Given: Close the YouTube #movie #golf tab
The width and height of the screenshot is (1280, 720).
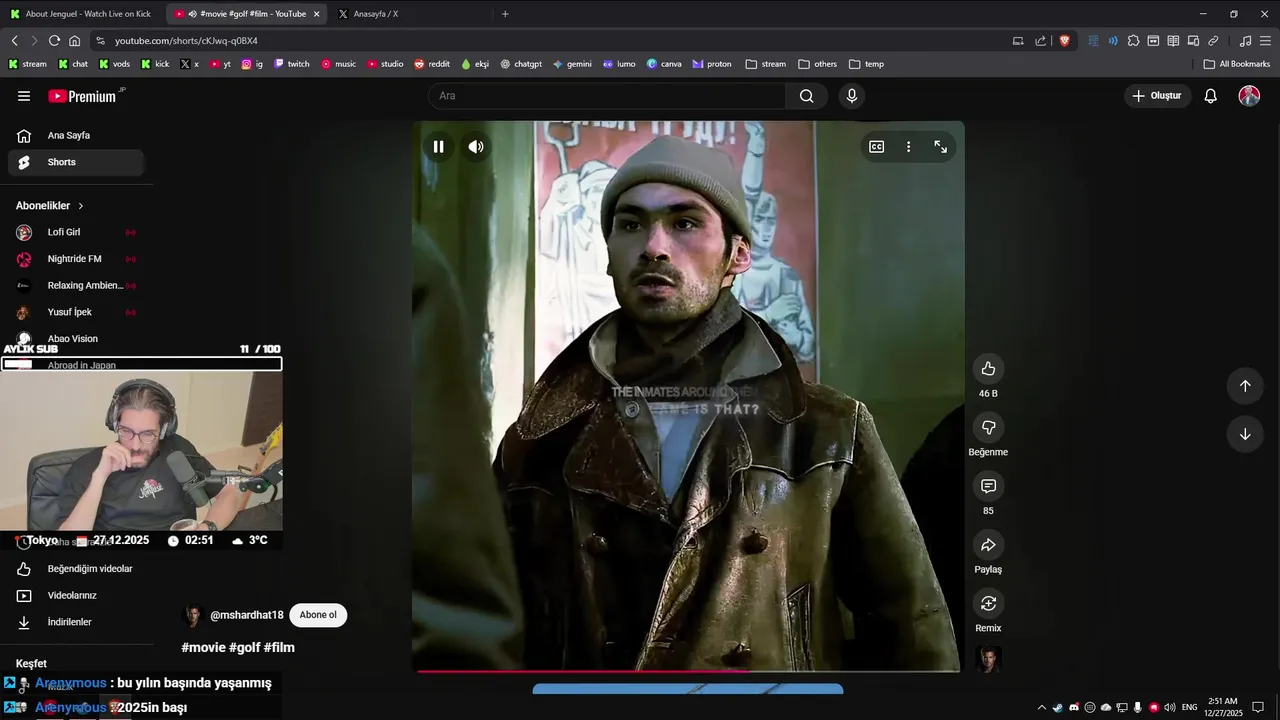Looking at the screenshot, I should [316, 14].
